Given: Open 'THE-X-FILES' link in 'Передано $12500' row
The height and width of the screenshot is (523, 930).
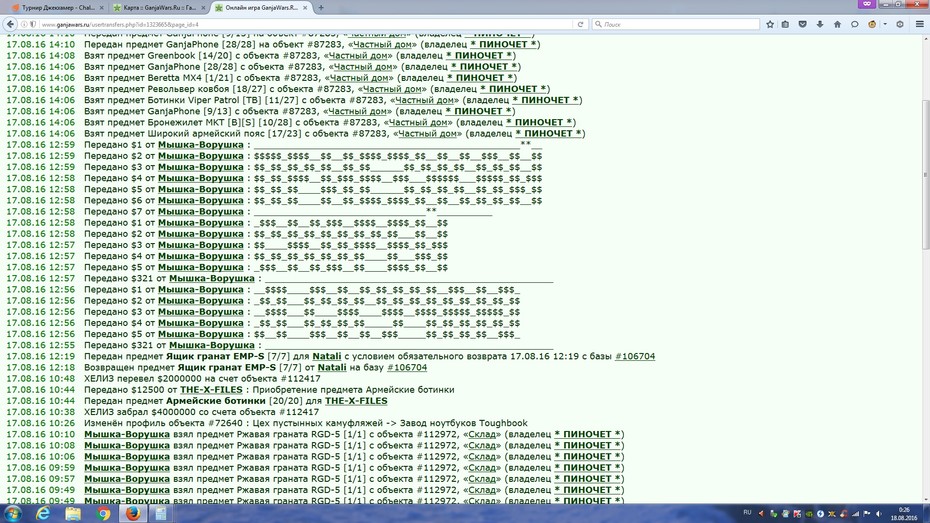Looking at the screenshot, I should tap(211, 390).
